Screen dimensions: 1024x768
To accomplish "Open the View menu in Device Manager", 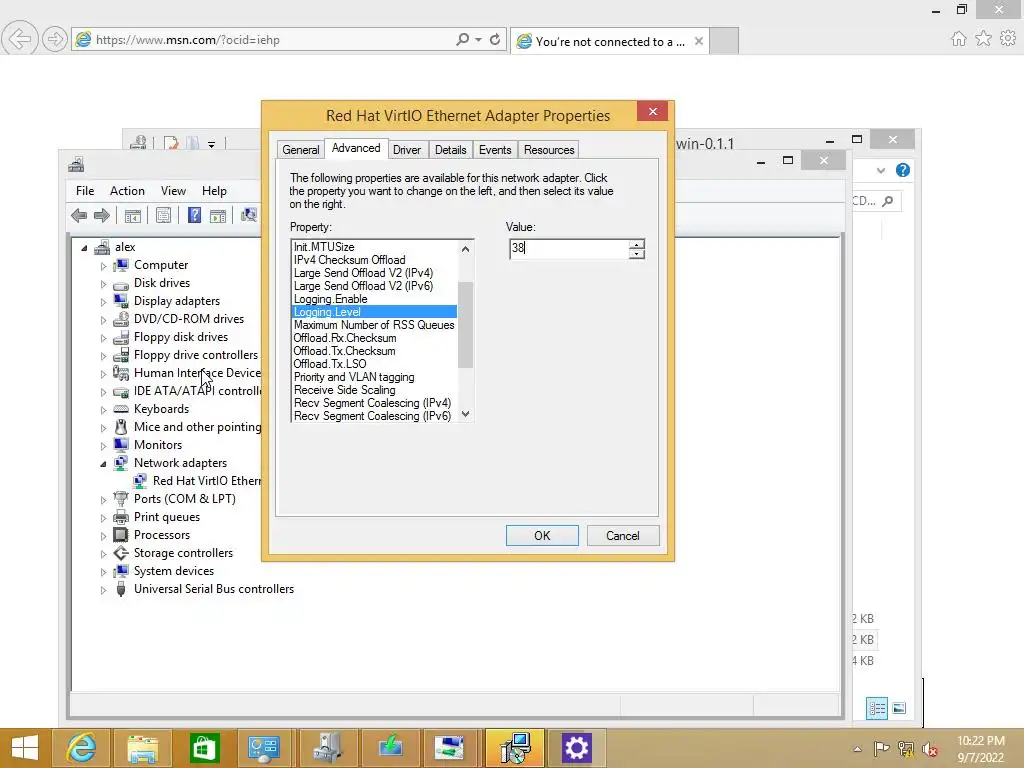I will coord(173,191).
